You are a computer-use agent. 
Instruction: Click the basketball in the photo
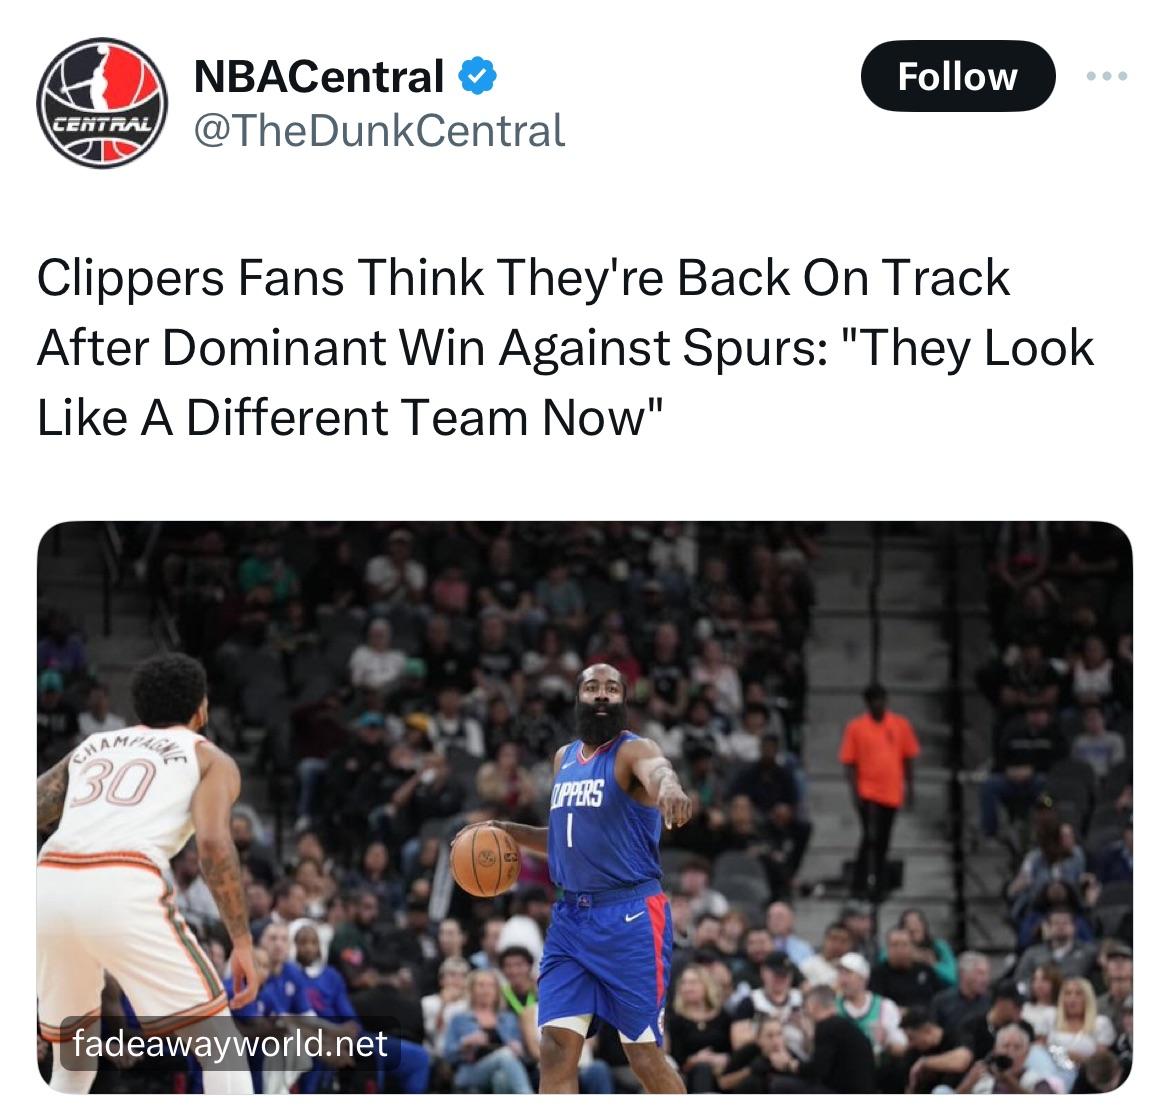pyautogui.click(x=485, y=859)
